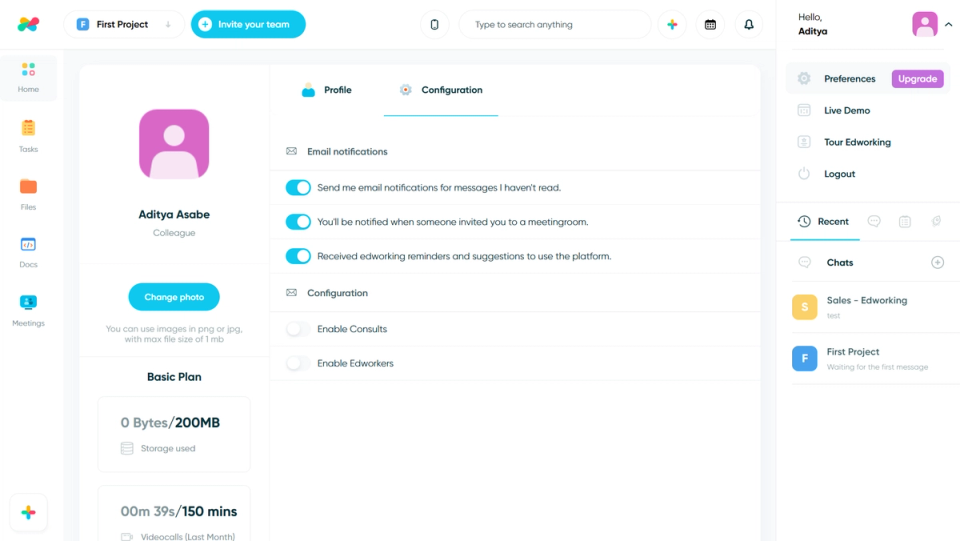Click the mobile device icon
960x541 pixels.
(x=435, y=24)
